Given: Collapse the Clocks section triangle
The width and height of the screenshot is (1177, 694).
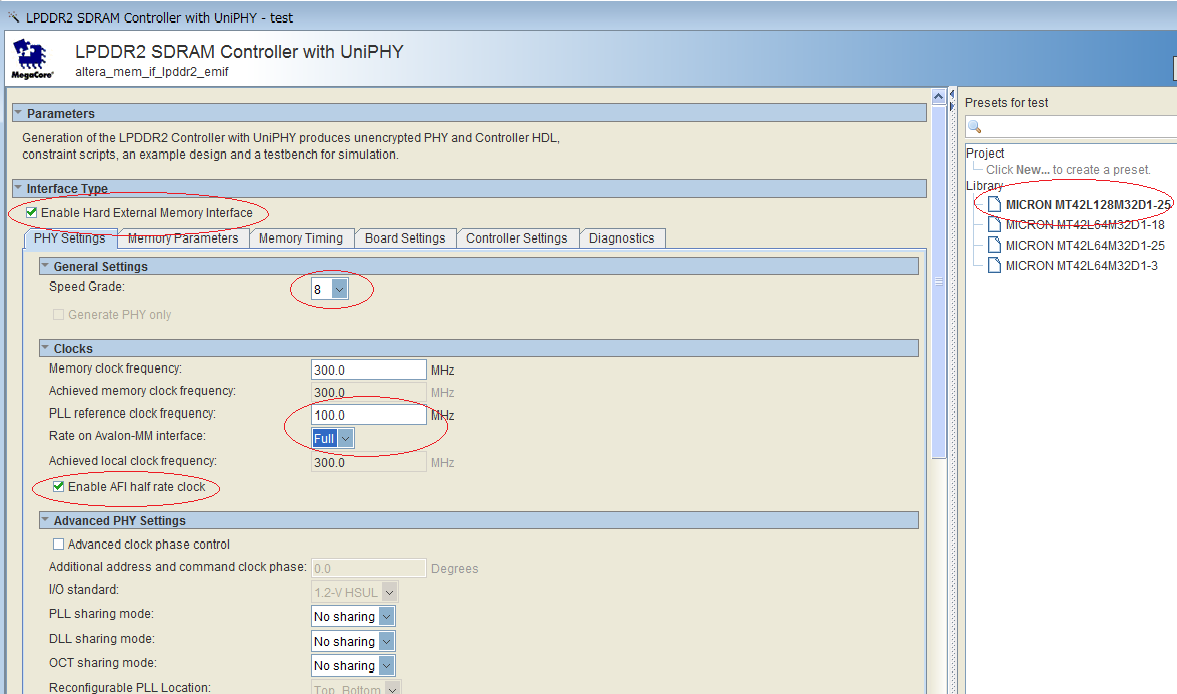Looking at the screenshot, I should coord(45,347).
